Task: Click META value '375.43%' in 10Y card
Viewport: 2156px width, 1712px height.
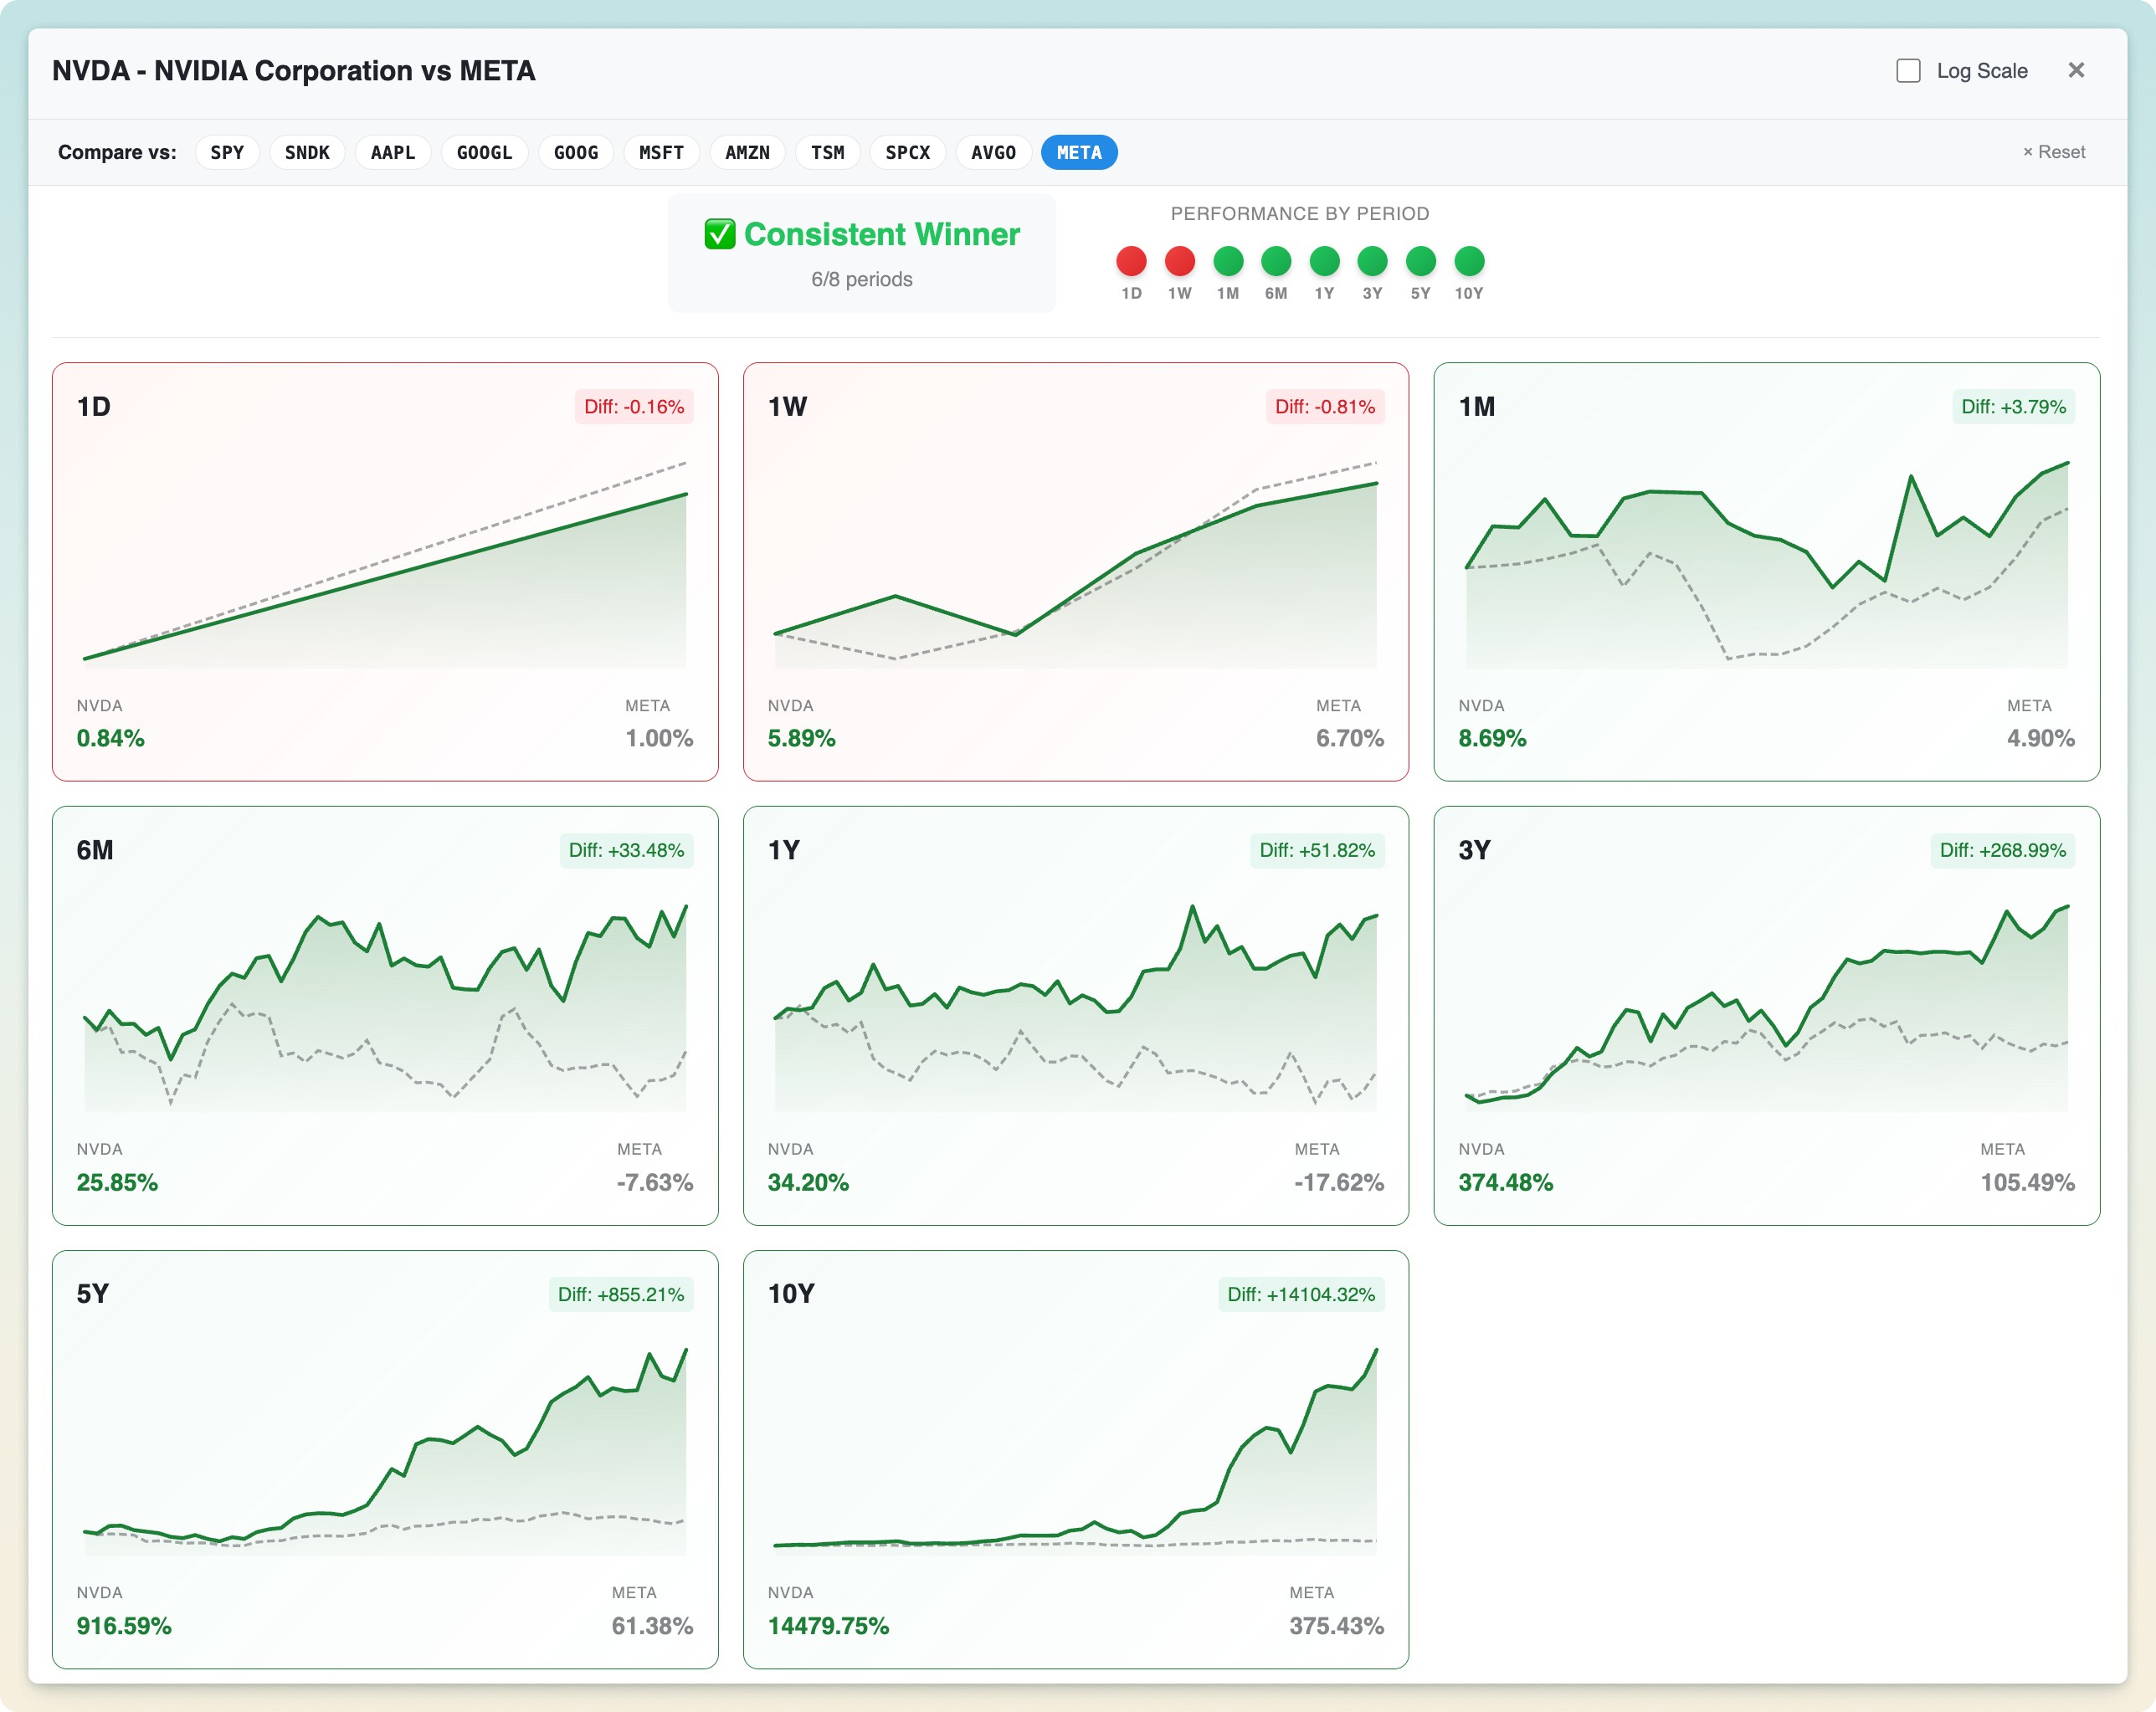Action: (1337, 1626)
